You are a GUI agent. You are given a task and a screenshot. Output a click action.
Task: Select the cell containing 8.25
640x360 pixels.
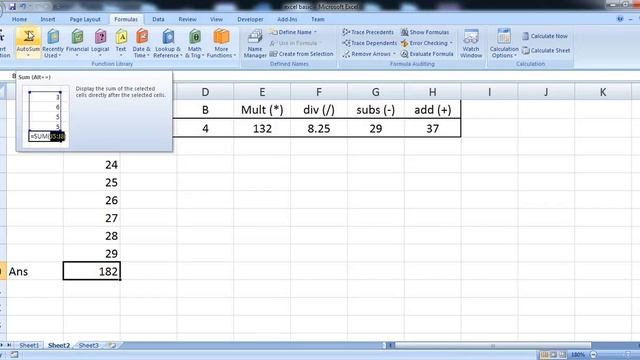(319, 128)
